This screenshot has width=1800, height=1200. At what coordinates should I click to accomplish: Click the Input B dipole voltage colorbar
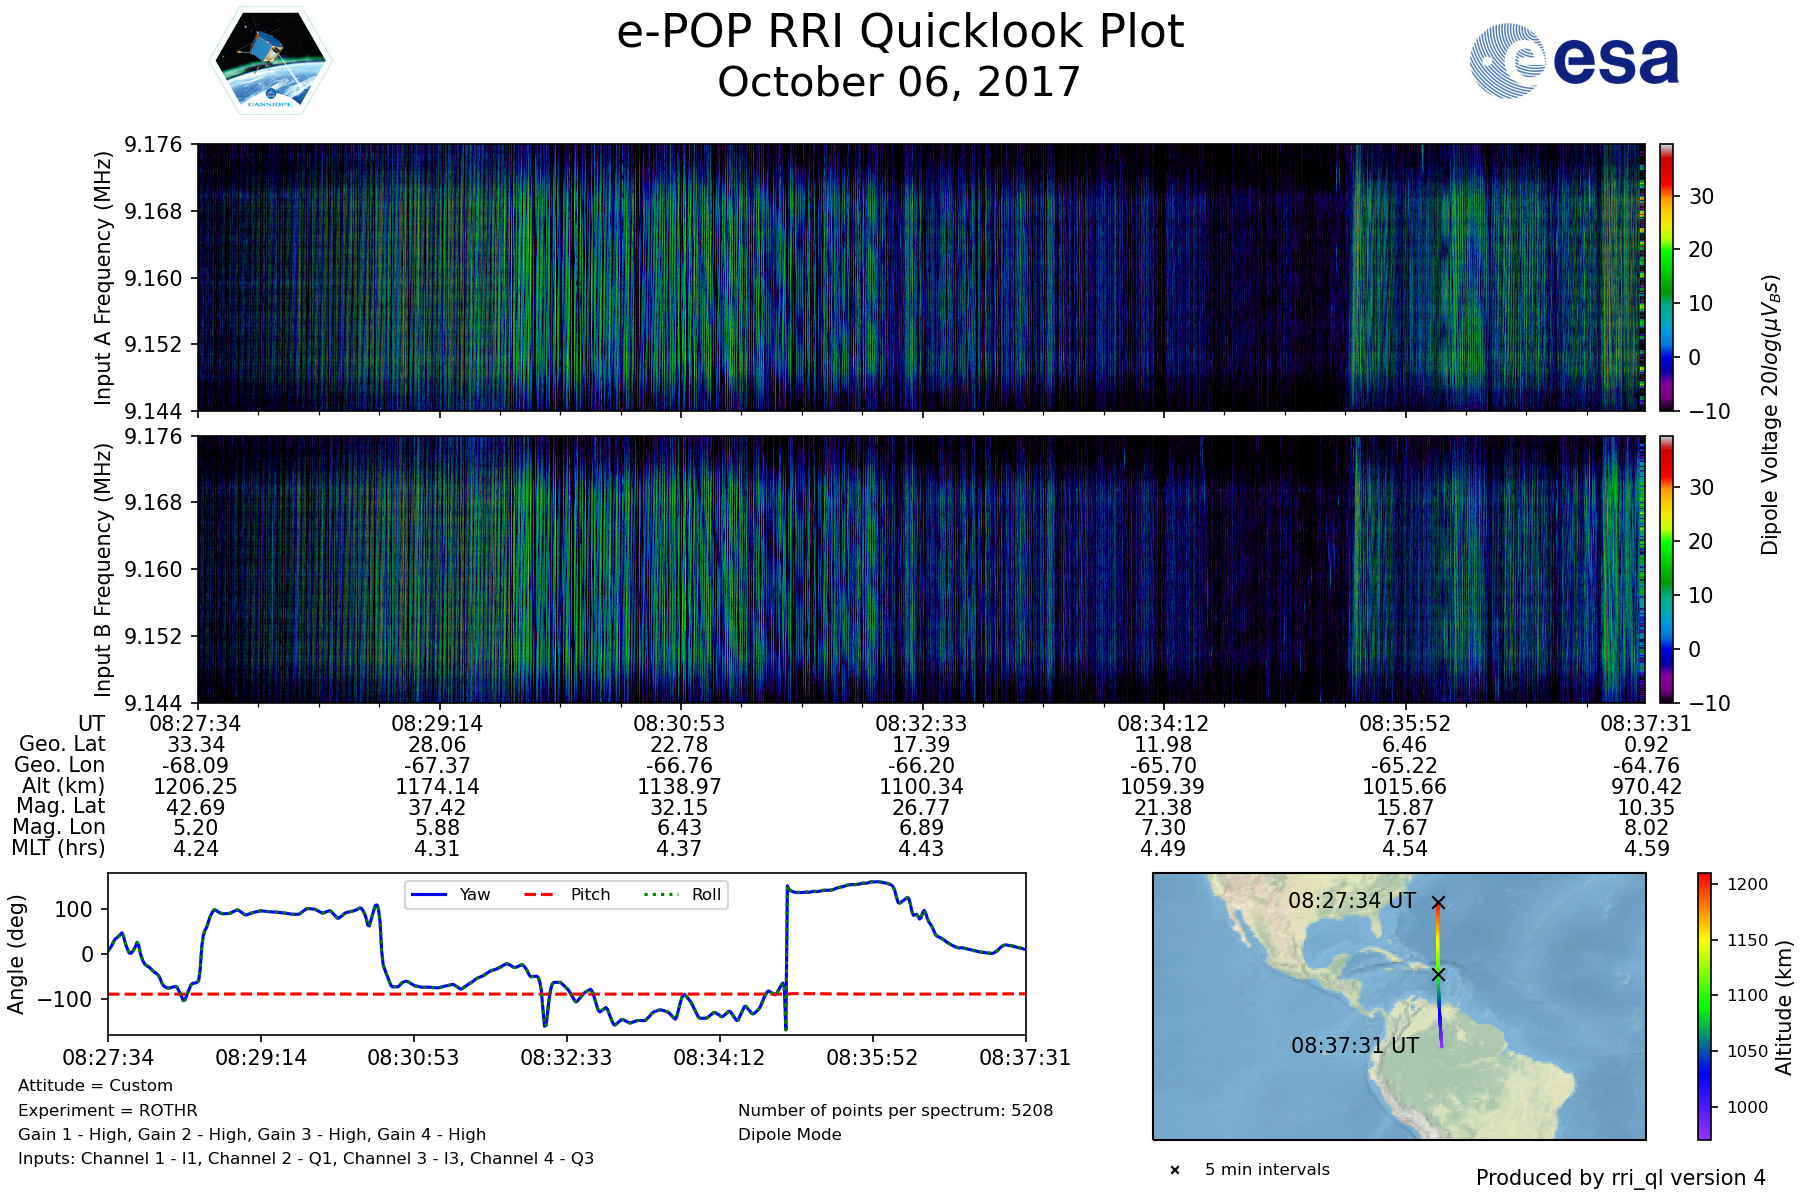pyautogui.click(x=1666, y=569)
